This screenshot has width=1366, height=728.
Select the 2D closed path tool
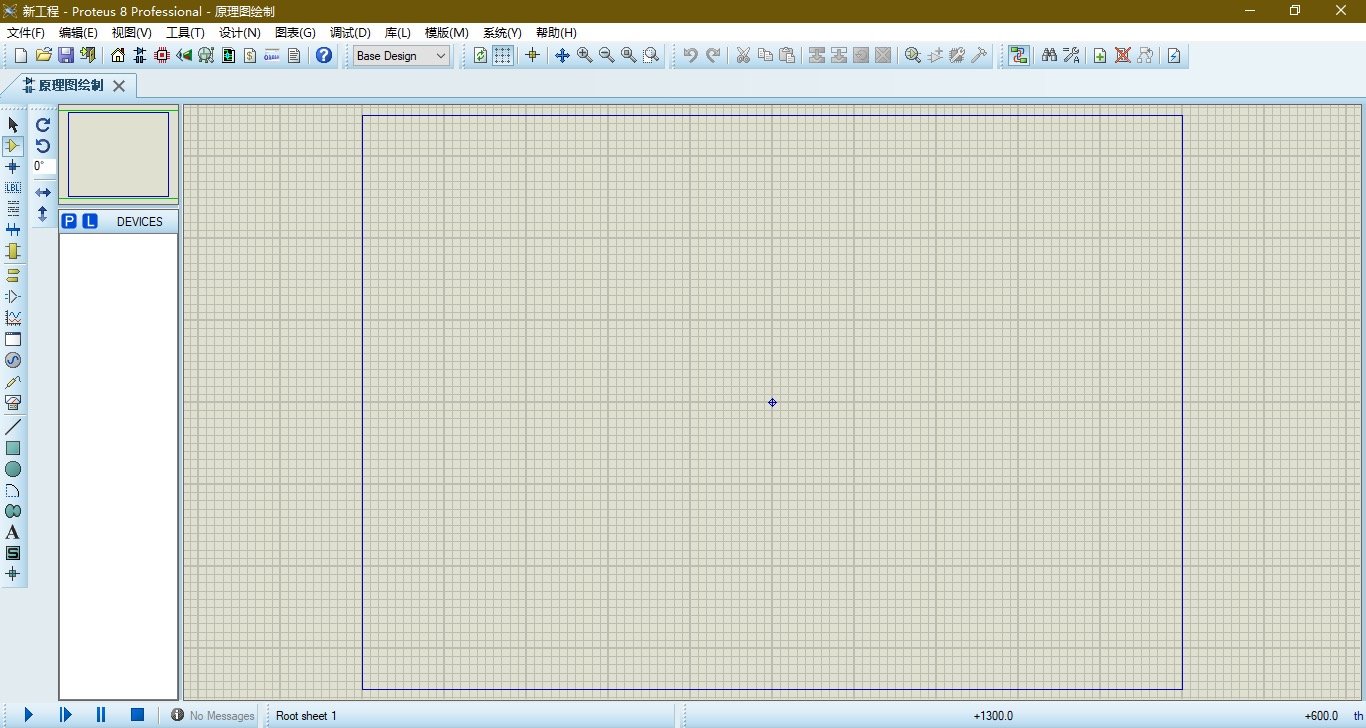(13, 511)
